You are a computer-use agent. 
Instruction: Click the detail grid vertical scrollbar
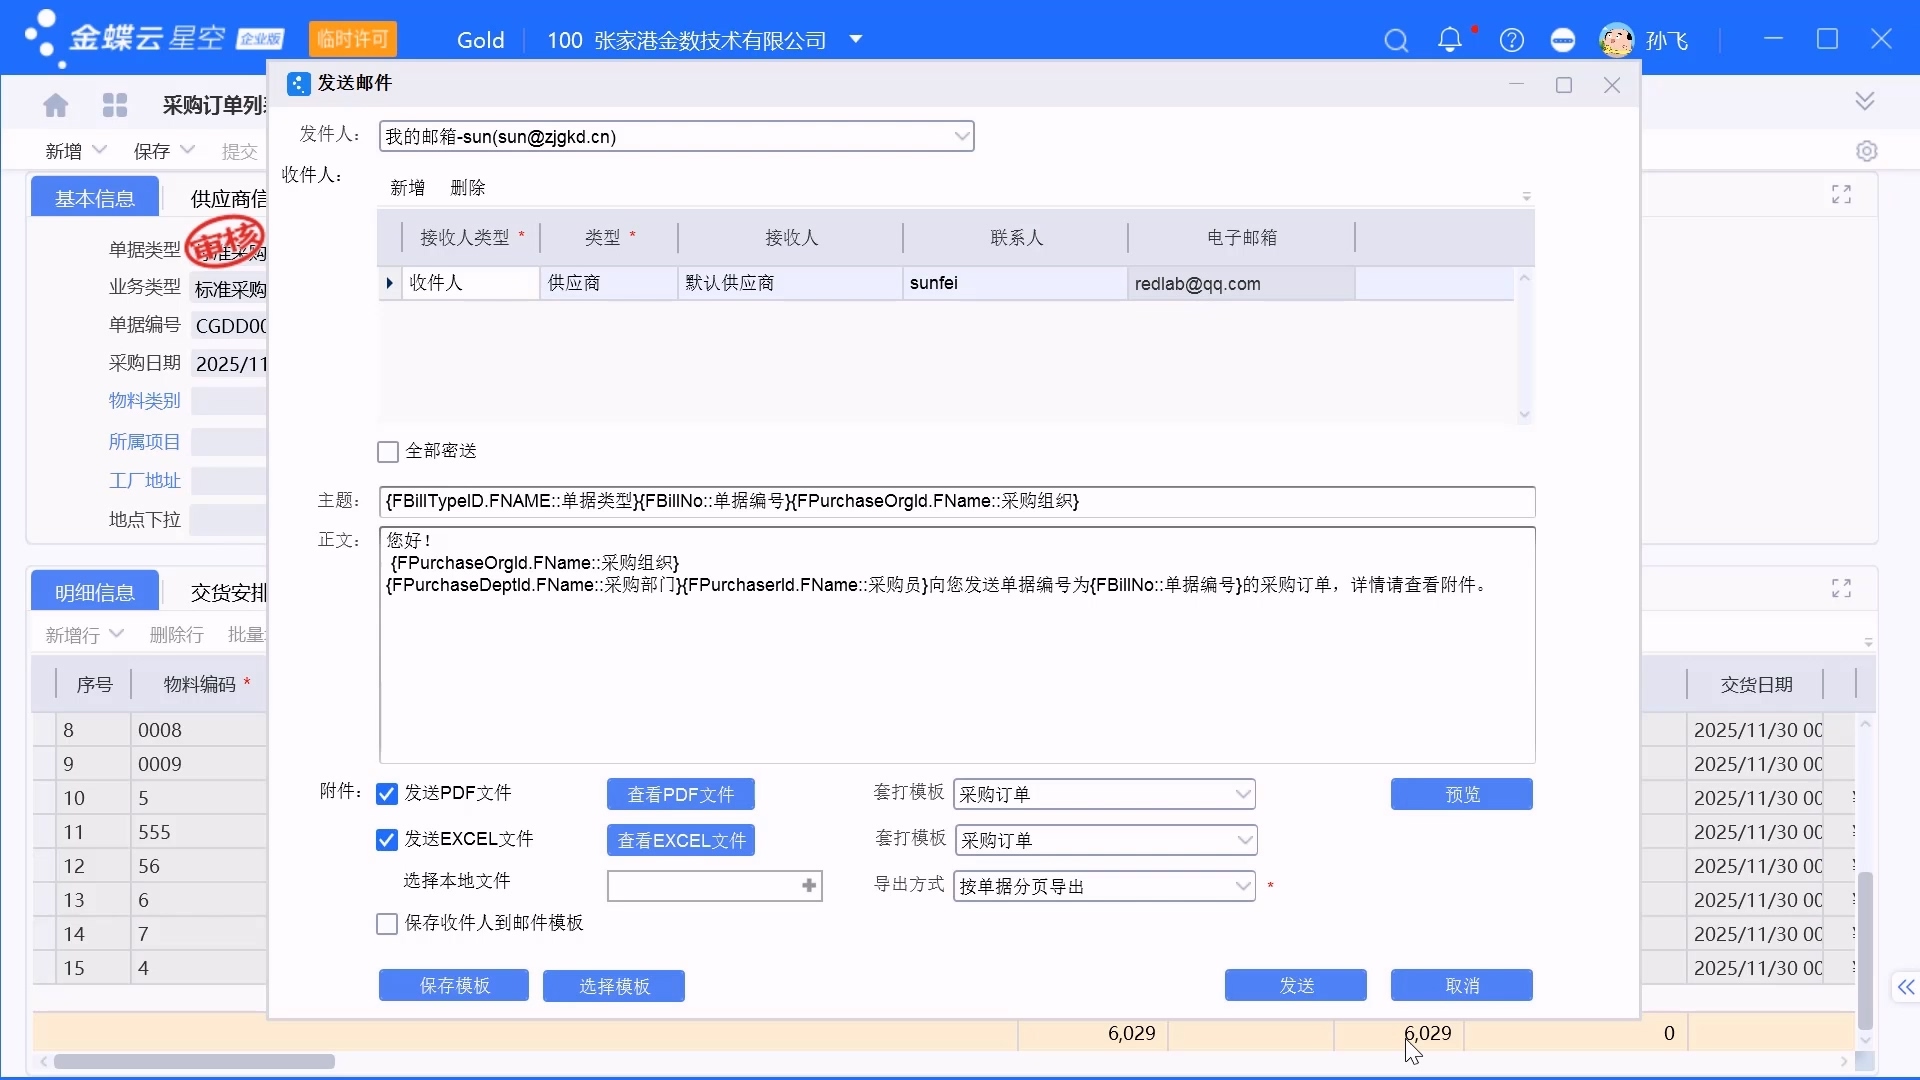1865,950
